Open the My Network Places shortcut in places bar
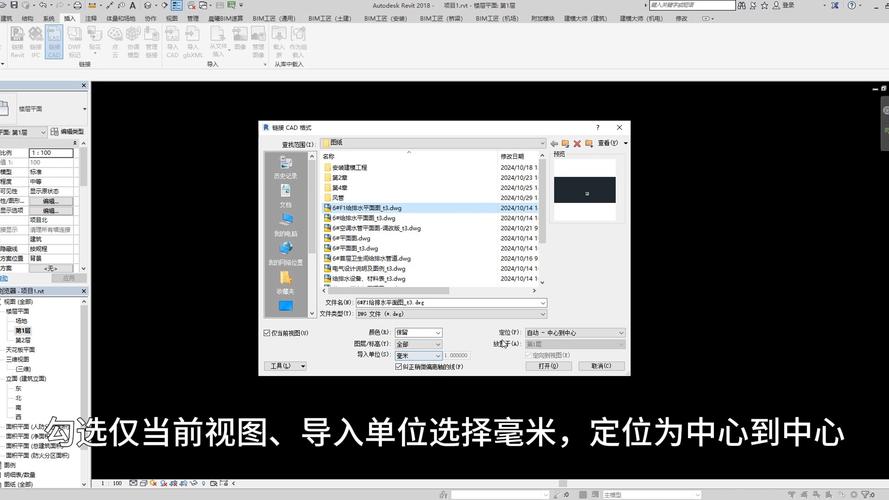 (286, 254)
